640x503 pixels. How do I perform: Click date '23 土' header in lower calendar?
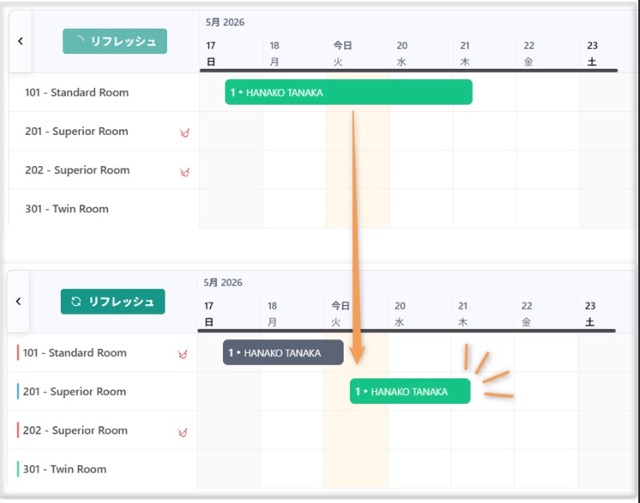pos(590,314)
